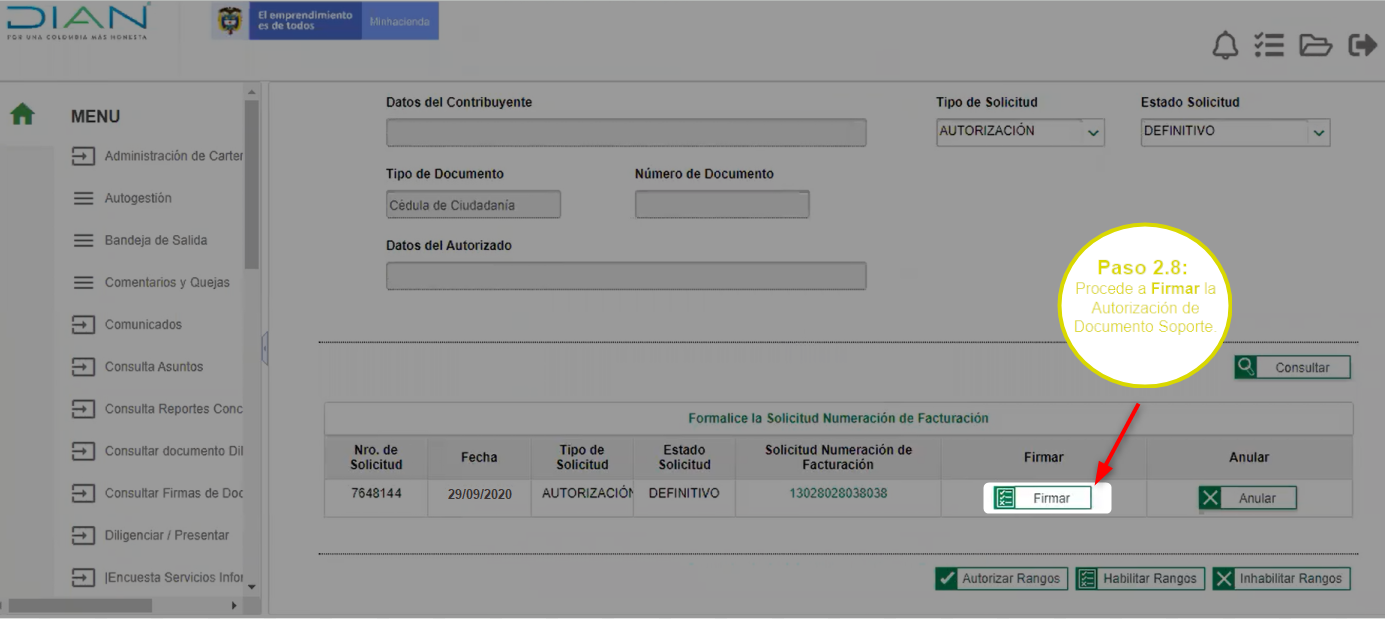The image size is (1385, 619).
Task: Click the Número de Documento field
Action: 721,205
